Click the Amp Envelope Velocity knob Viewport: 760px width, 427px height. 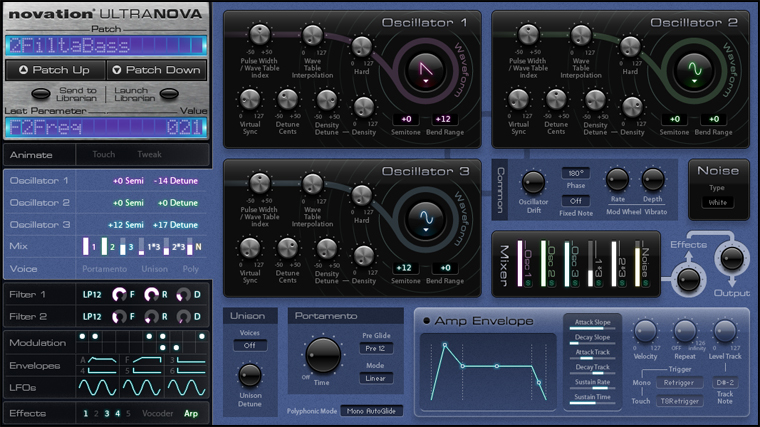[x=645, y=331]
